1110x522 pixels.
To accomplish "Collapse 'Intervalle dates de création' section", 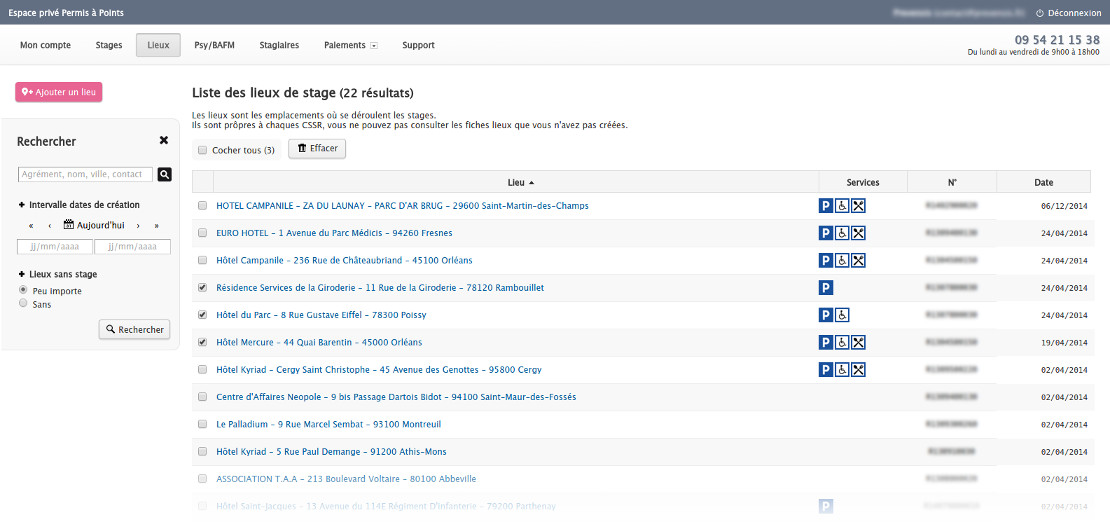I will click(x=21, y=205).
